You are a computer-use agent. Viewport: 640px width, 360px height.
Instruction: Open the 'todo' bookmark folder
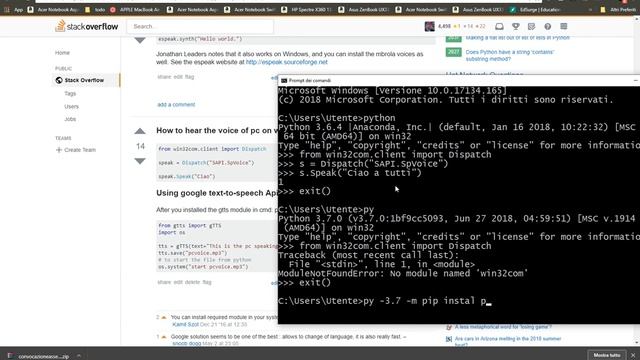pyautogui.click(x=95, y=9)
